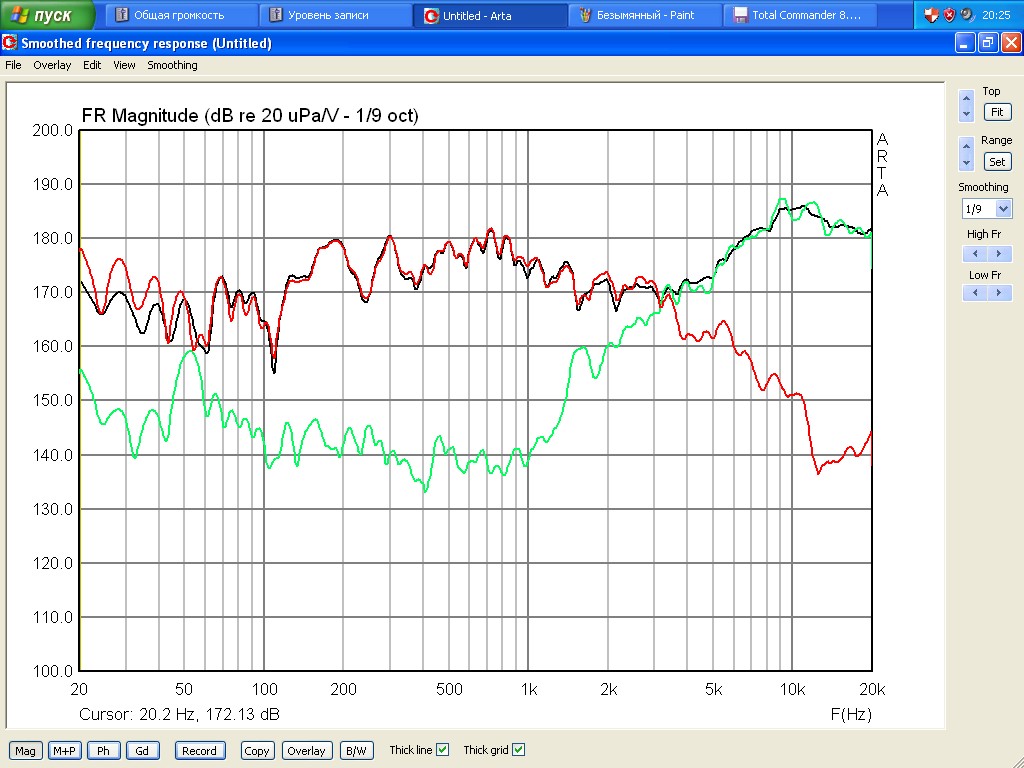The width and height of the screenshot is (1024, 768).
Task: Click the 20k frequency axis label
Action: 872,690
